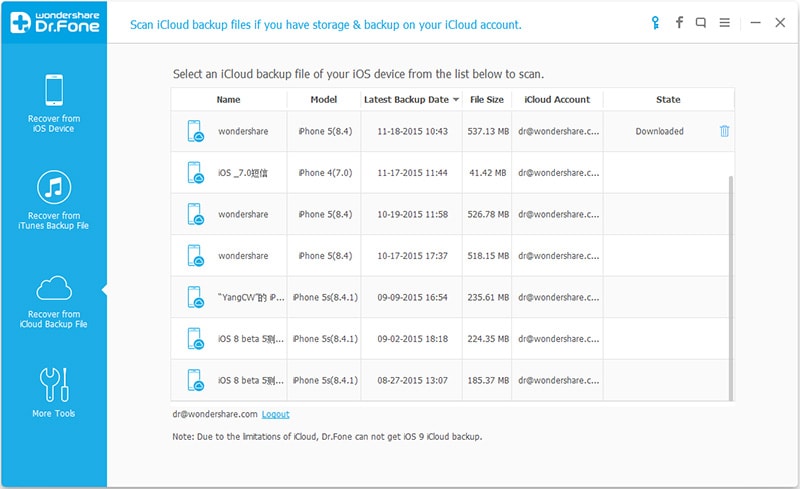Click the Name column header
Image resolution: width=800 pixels, height=489 pixels.
pos(228,100)
